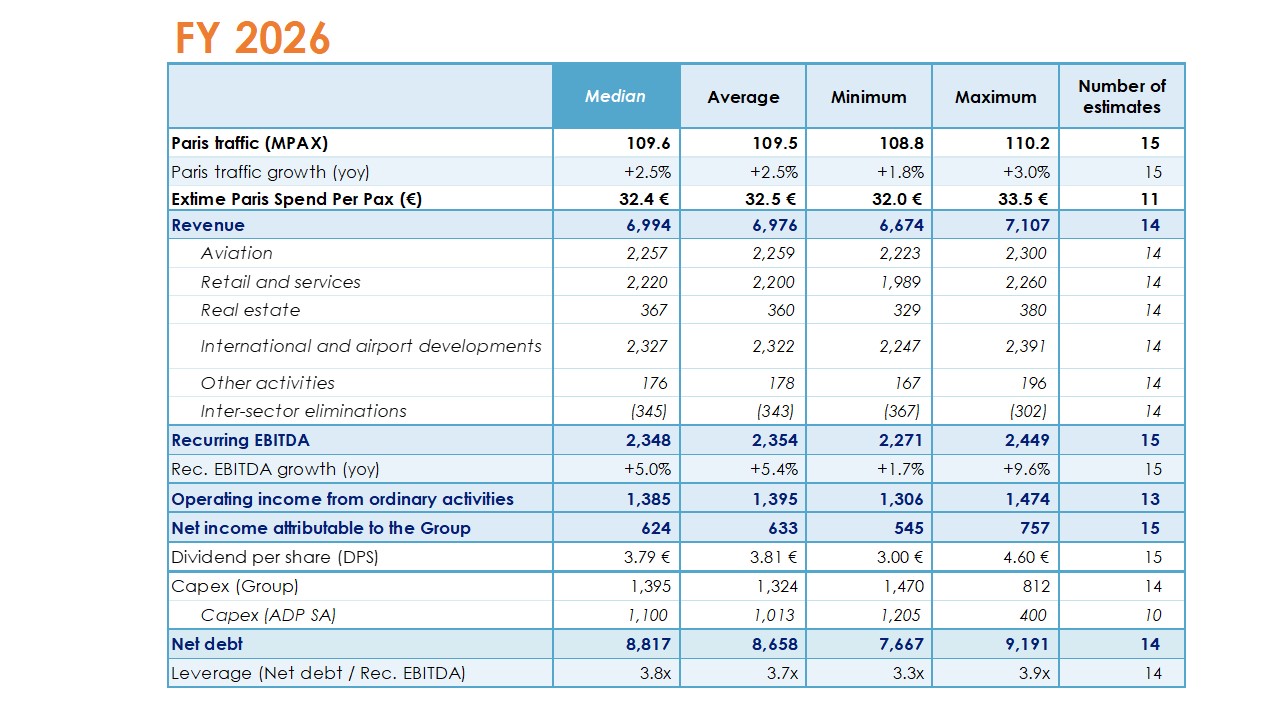Select the Aviation row label

tap(236, 253)
